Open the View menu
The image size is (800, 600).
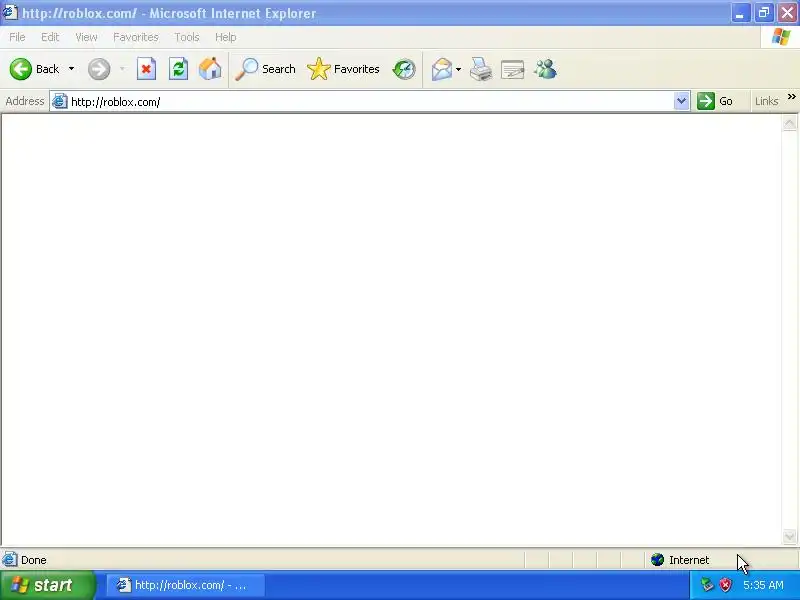(86, 37)
